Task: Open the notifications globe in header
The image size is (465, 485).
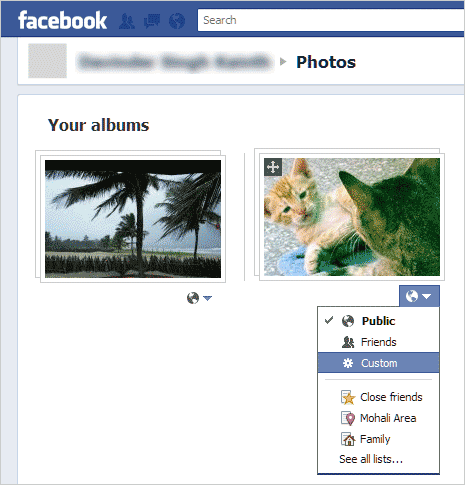Action: [x=177, y=21]
